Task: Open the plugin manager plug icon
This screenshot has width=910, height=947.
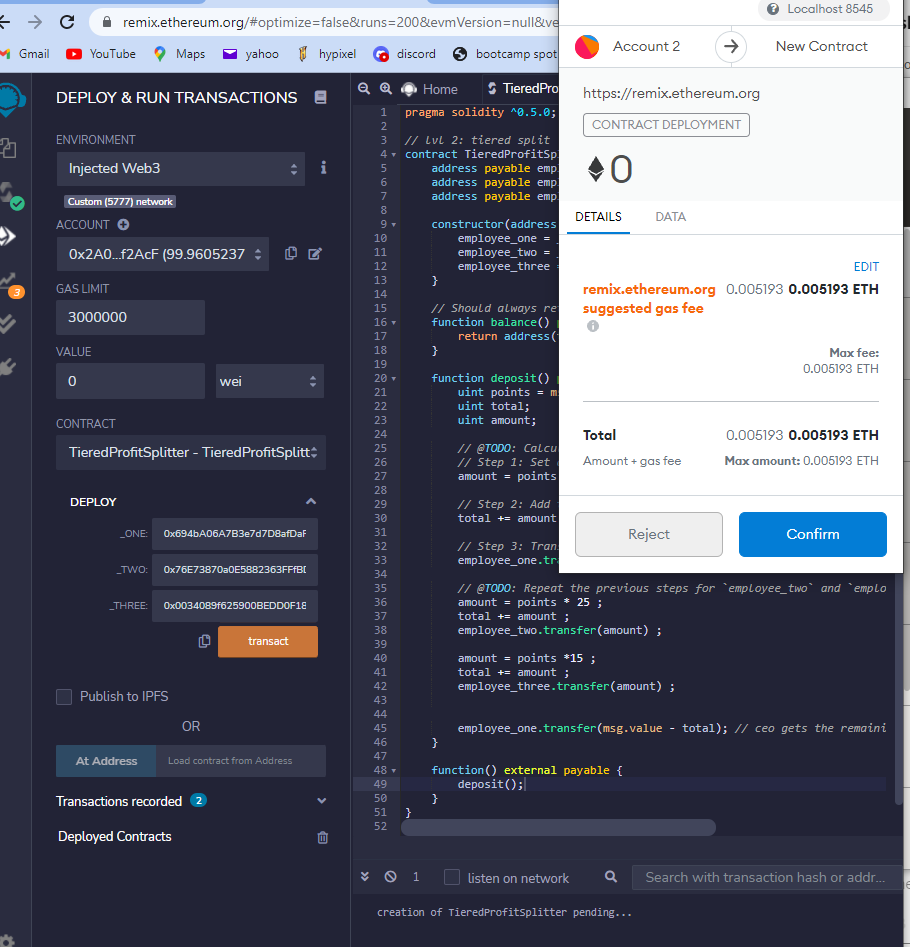Action: (x=8, y=367)
